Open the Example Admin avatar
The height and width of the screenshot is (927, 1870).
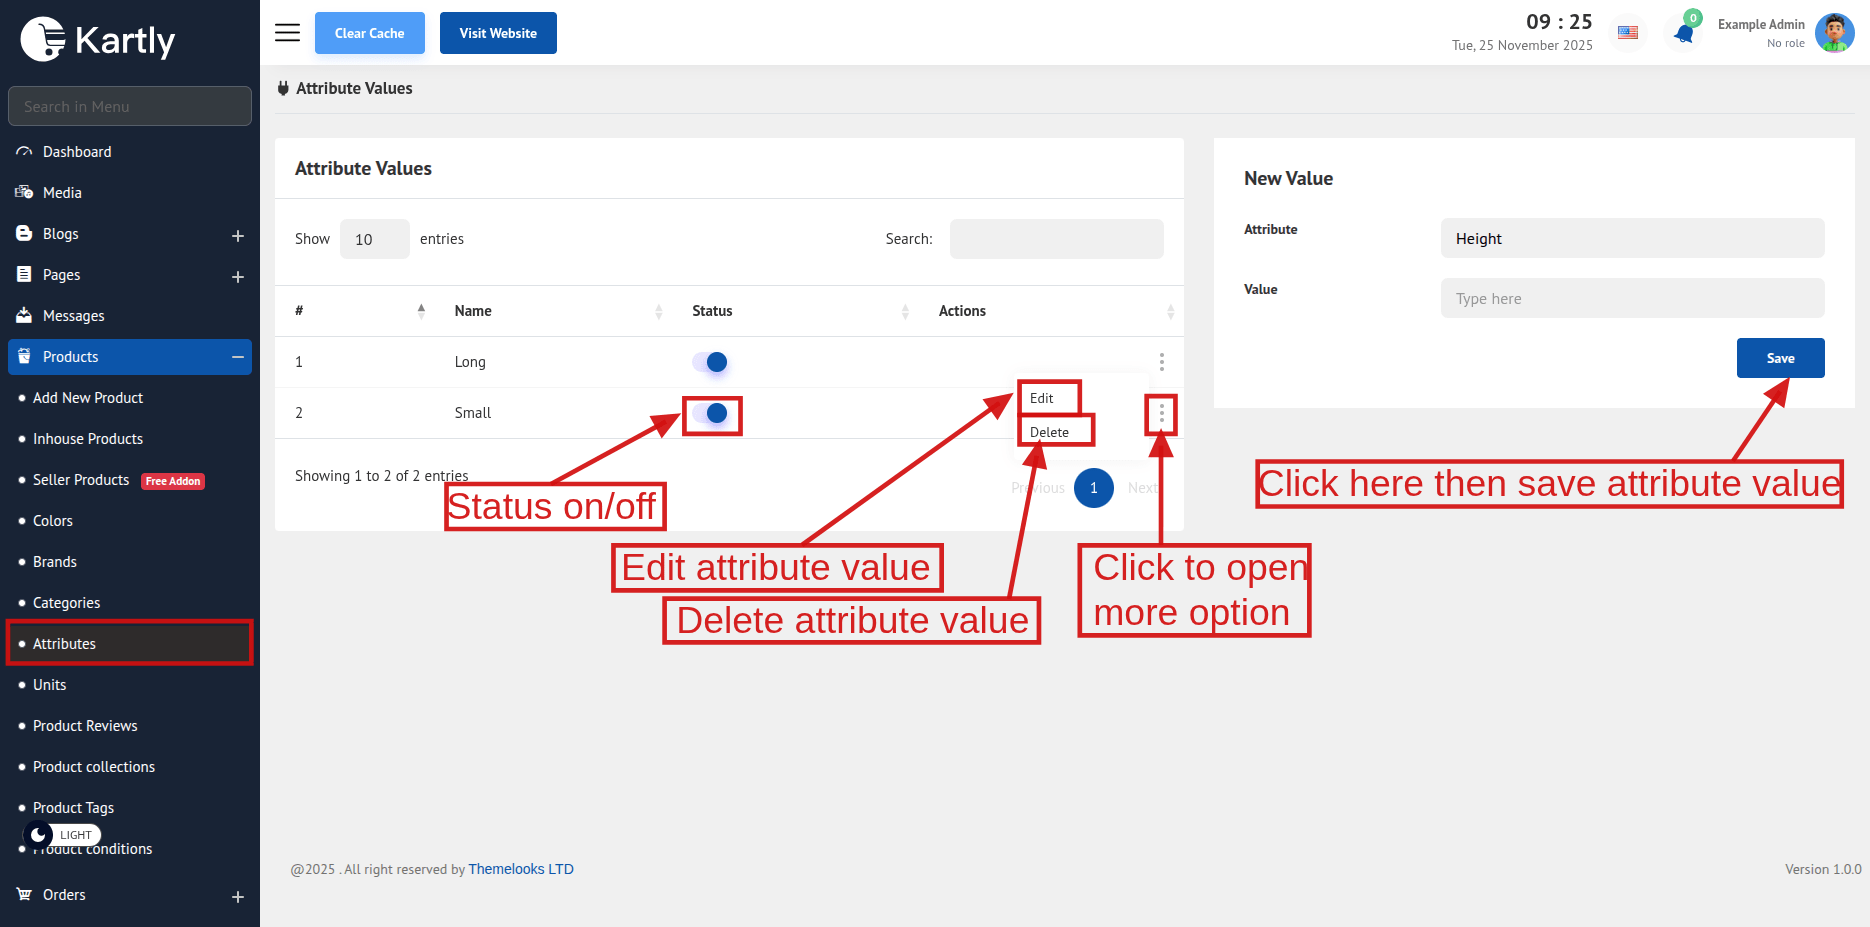click(1834, 33)
